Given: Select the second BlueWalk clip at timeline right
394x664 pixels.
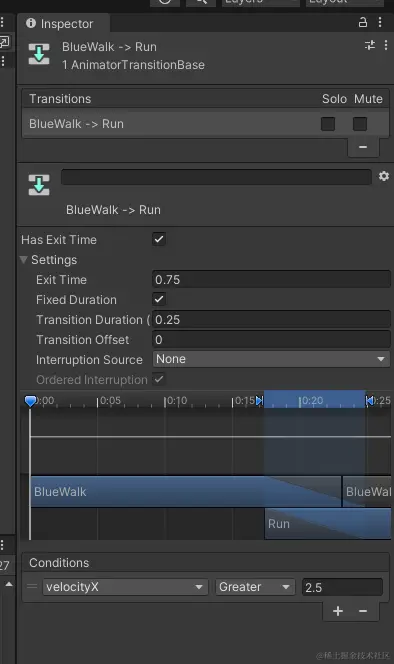Looking at the screenshot, I should 367,491.
